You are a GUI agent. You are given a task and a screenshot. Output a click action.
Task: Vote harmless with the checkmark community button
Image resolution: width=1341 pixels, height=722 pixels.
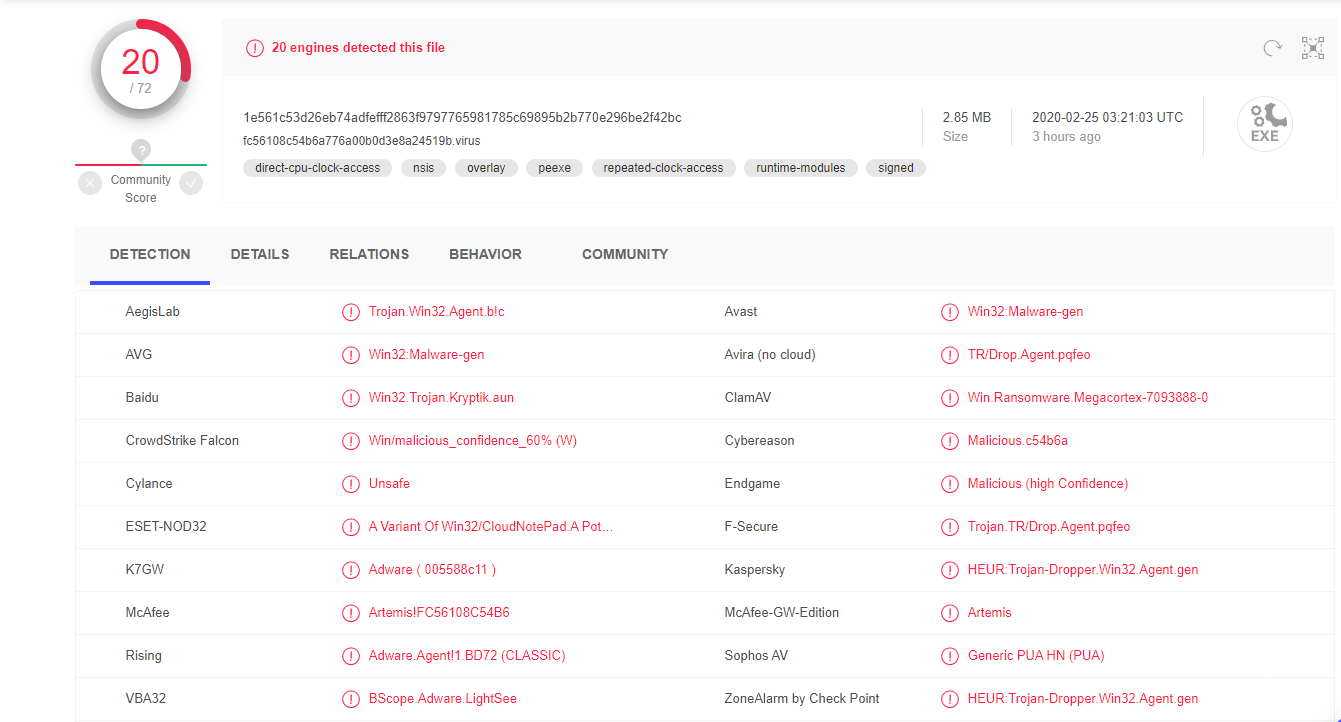pos(191,183)
